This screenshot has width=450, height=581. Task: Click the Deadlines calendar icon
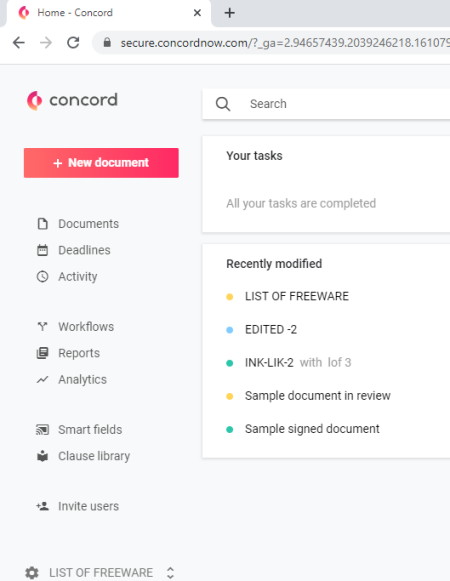(43, 250)
